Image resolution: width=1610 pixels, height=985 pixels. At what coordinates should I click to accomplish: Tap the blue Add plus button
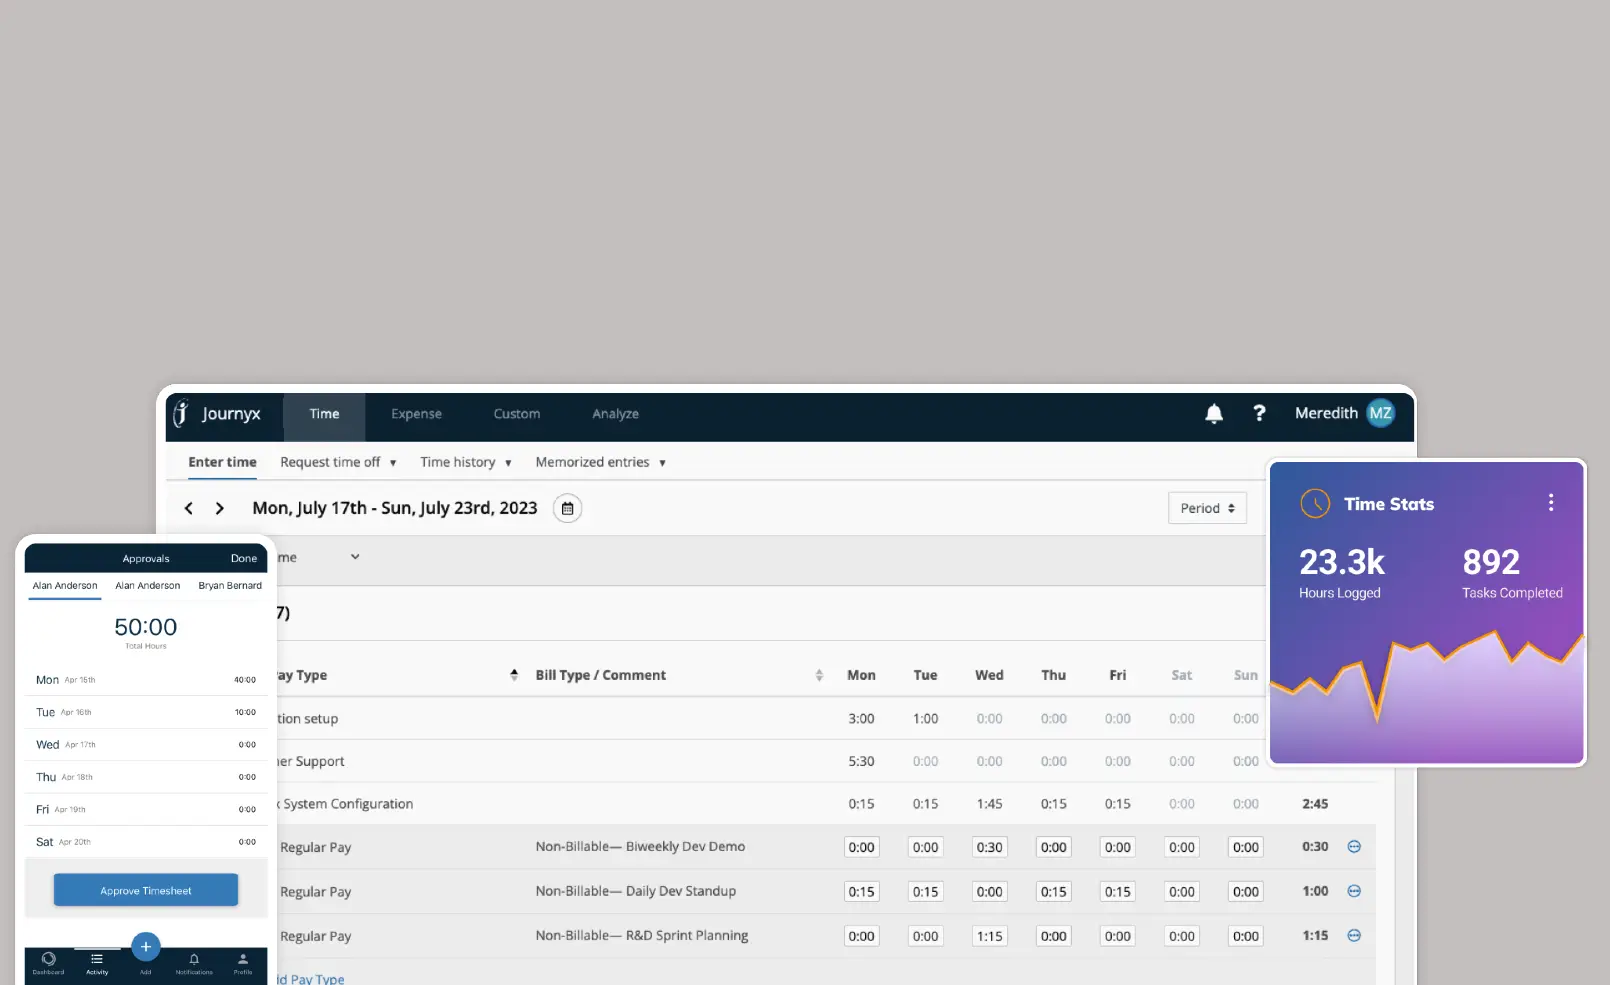pyautogui.click(x=145, y=946)
